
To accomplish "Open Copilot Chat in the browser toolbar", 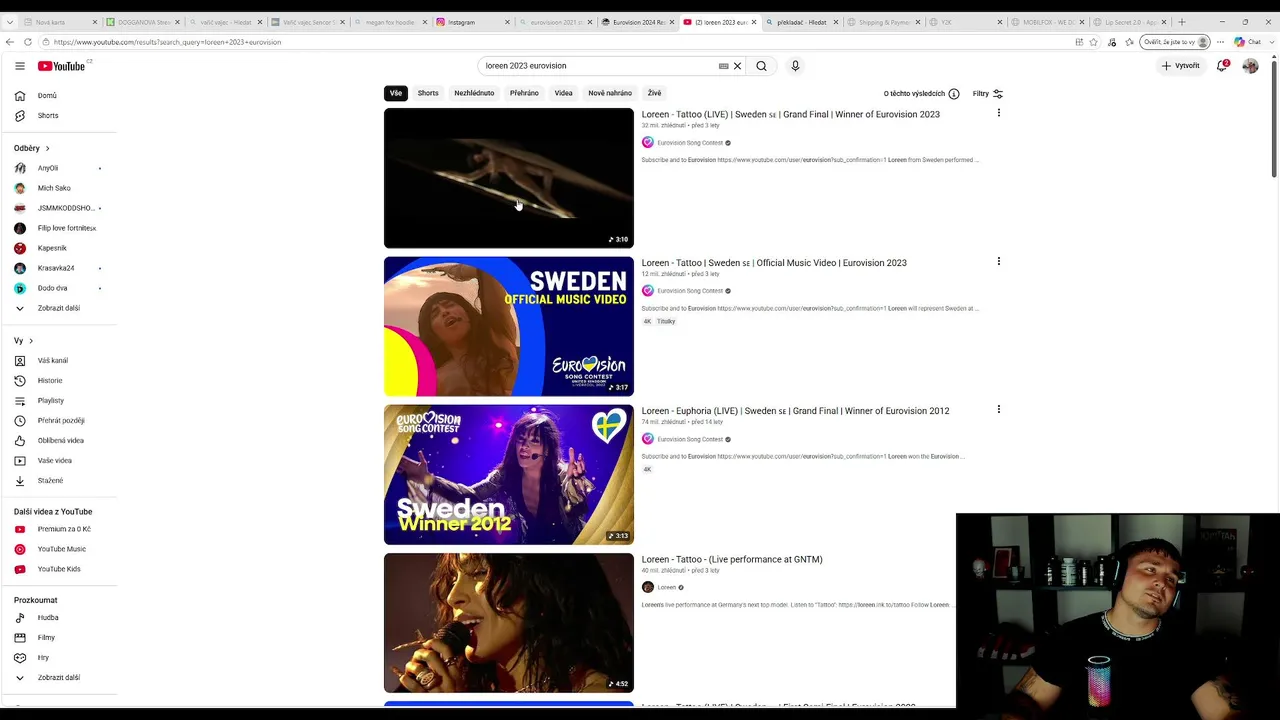I will tap(1247, 42).
